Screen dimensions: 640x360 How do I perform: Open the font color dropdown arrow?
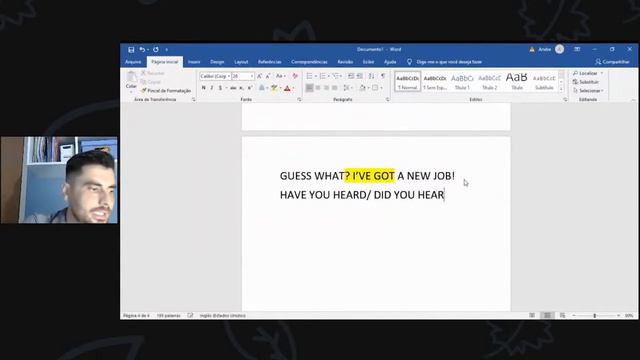(293, 88)
